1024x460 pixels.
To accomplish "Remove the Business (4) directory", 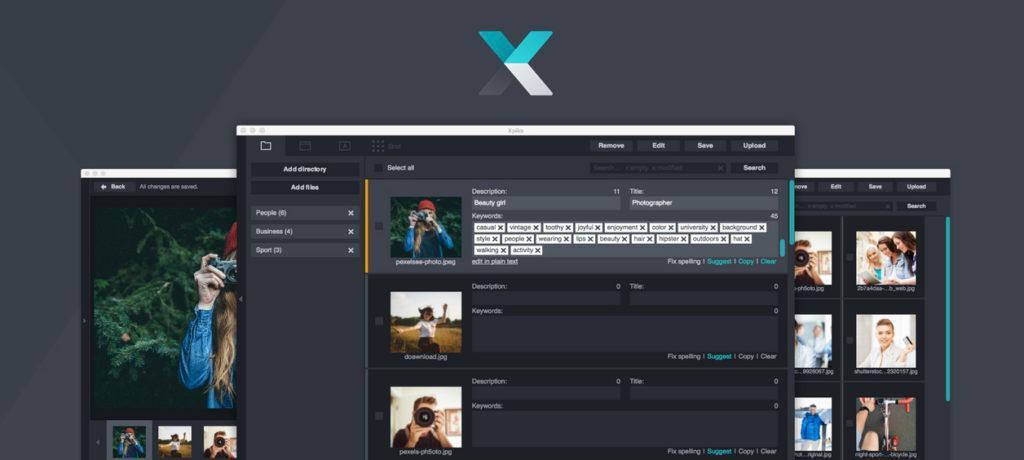I will coord(351,231).
